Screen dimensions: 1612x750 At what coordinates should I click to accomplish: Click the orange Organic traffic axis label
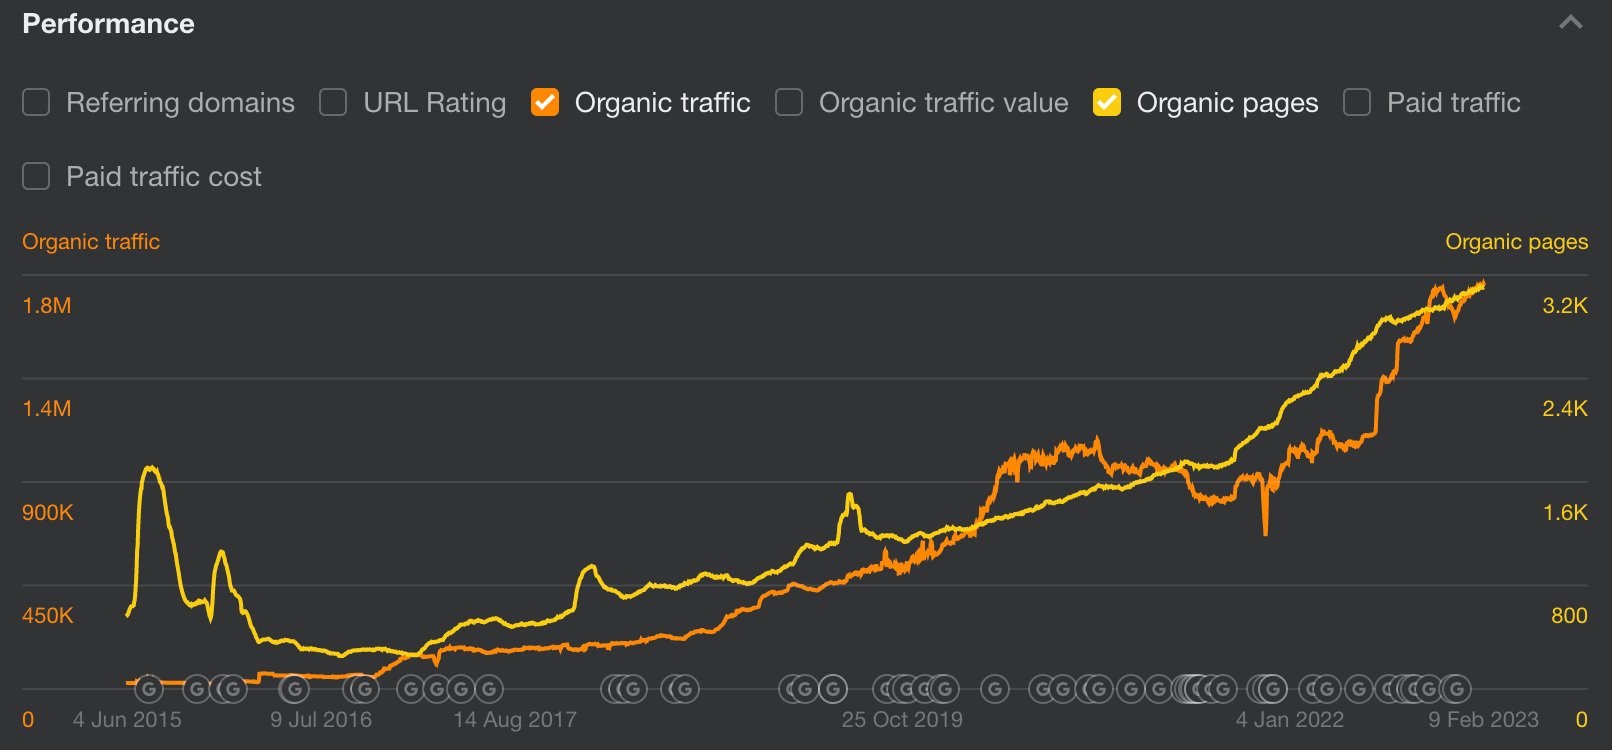[91, 242]
